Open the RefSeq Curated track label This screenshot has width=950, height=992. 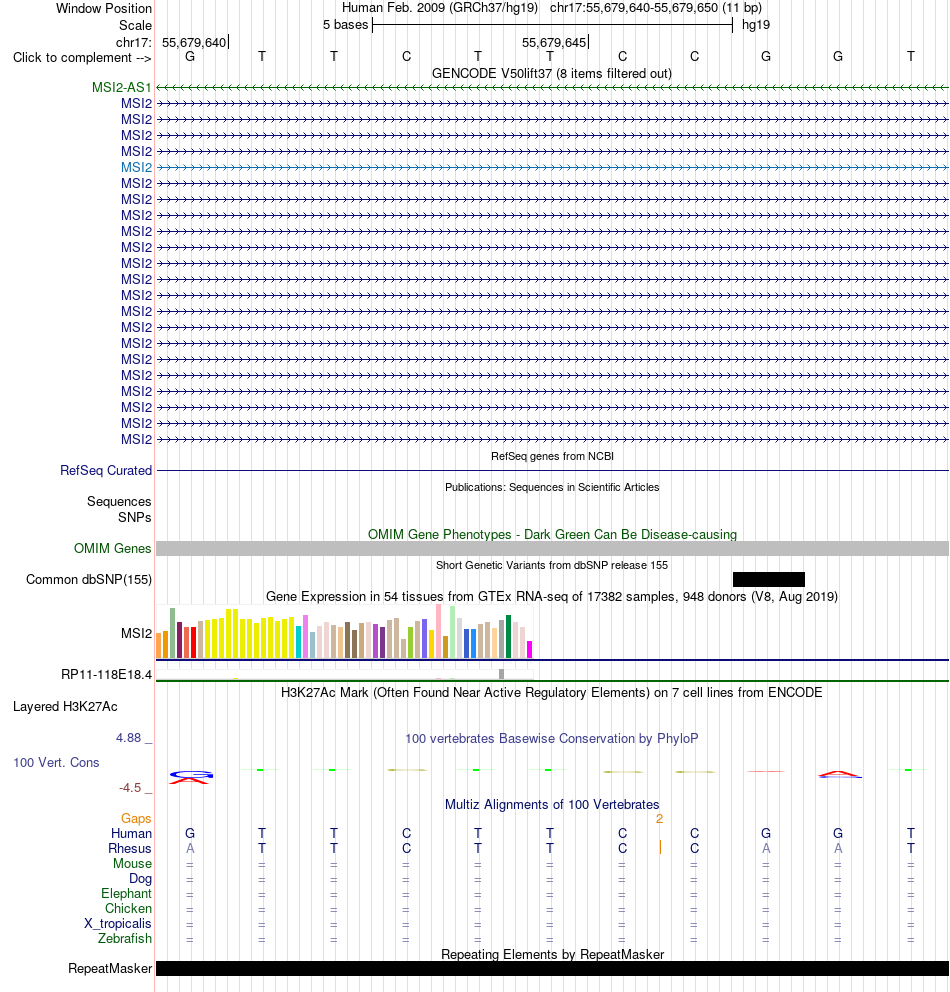click(106, 470)
